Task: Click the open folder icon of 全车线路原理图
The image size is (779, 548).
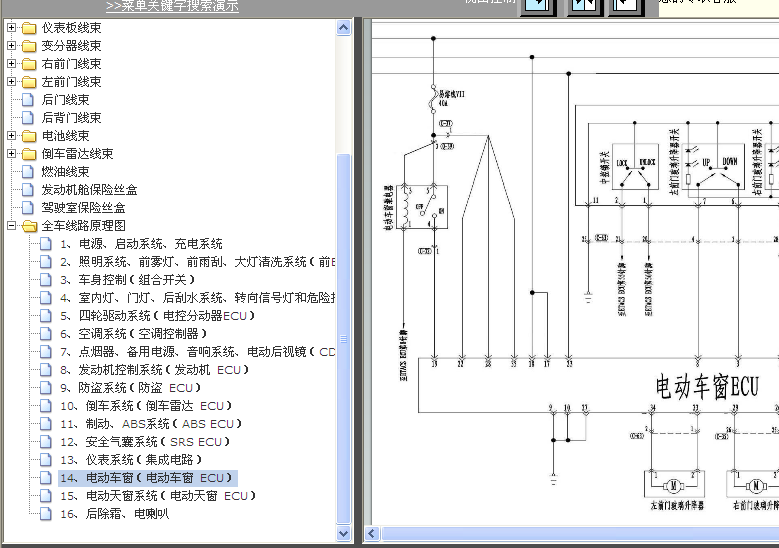Action: pyautogui.click(x=29, y=226)
